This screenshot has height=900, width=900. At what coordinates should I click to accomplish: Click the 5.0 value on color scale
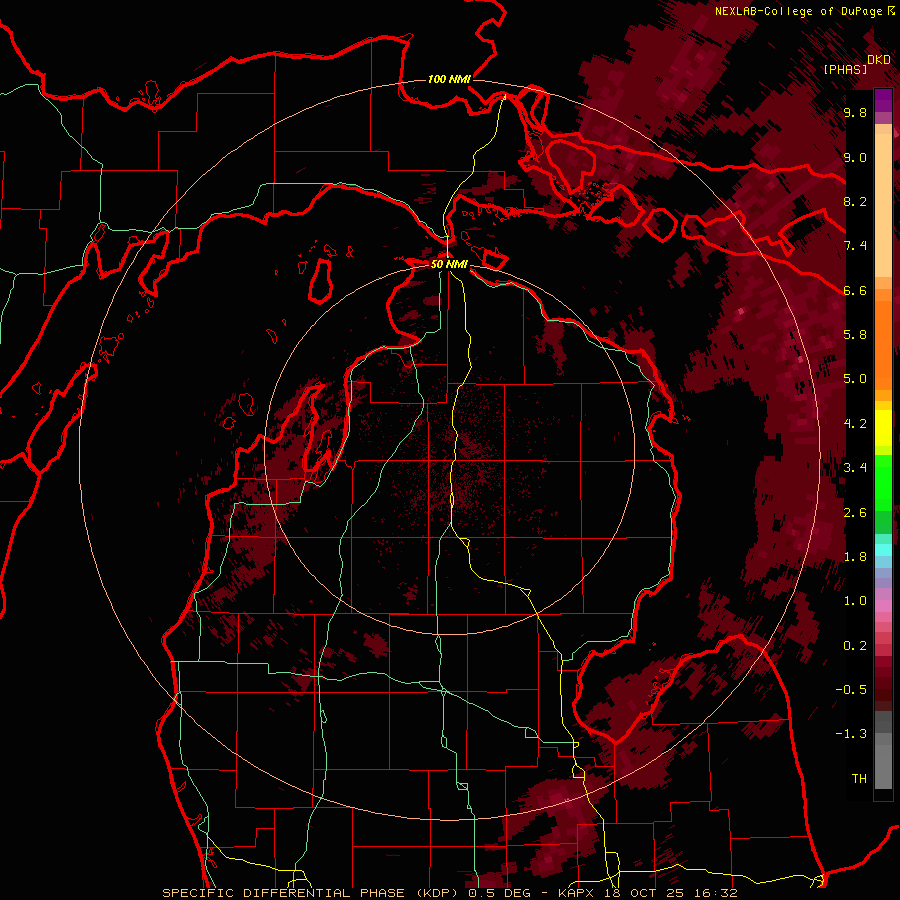click(855, 379)
